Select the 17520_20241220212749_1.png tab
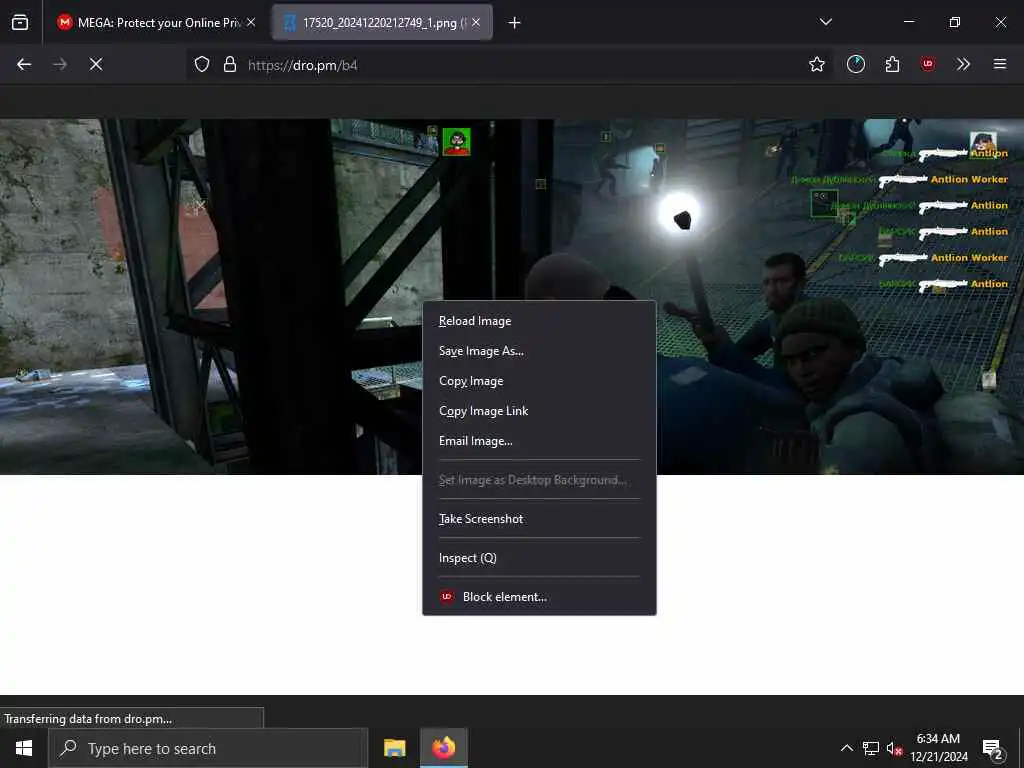Viewport: 1024px width, 768px height. coord(382,22)
